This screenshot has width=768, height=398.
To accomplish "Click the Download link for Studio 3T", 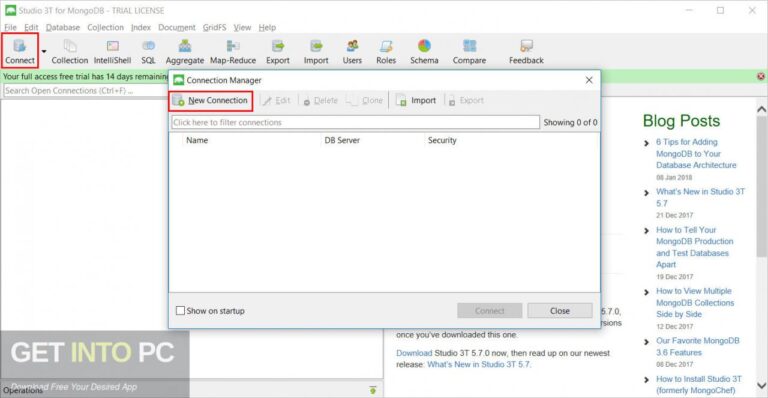I will pyautogui.click(x=414, y=353).
